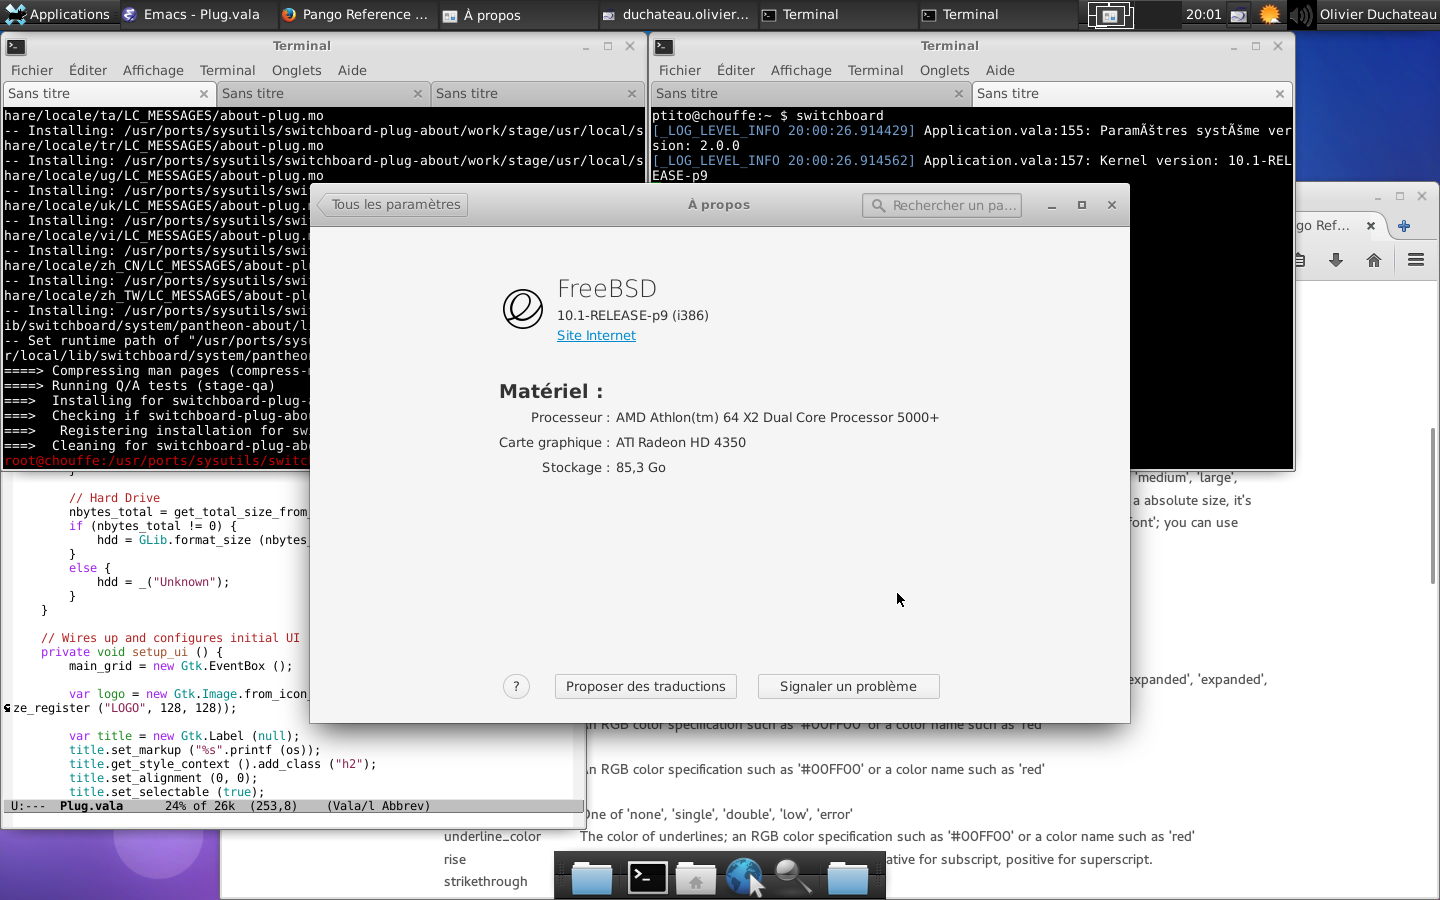Close the Pango Reference browser tab
Viewport: 1440px width, 900px height.
click(x=1371, y=226)
